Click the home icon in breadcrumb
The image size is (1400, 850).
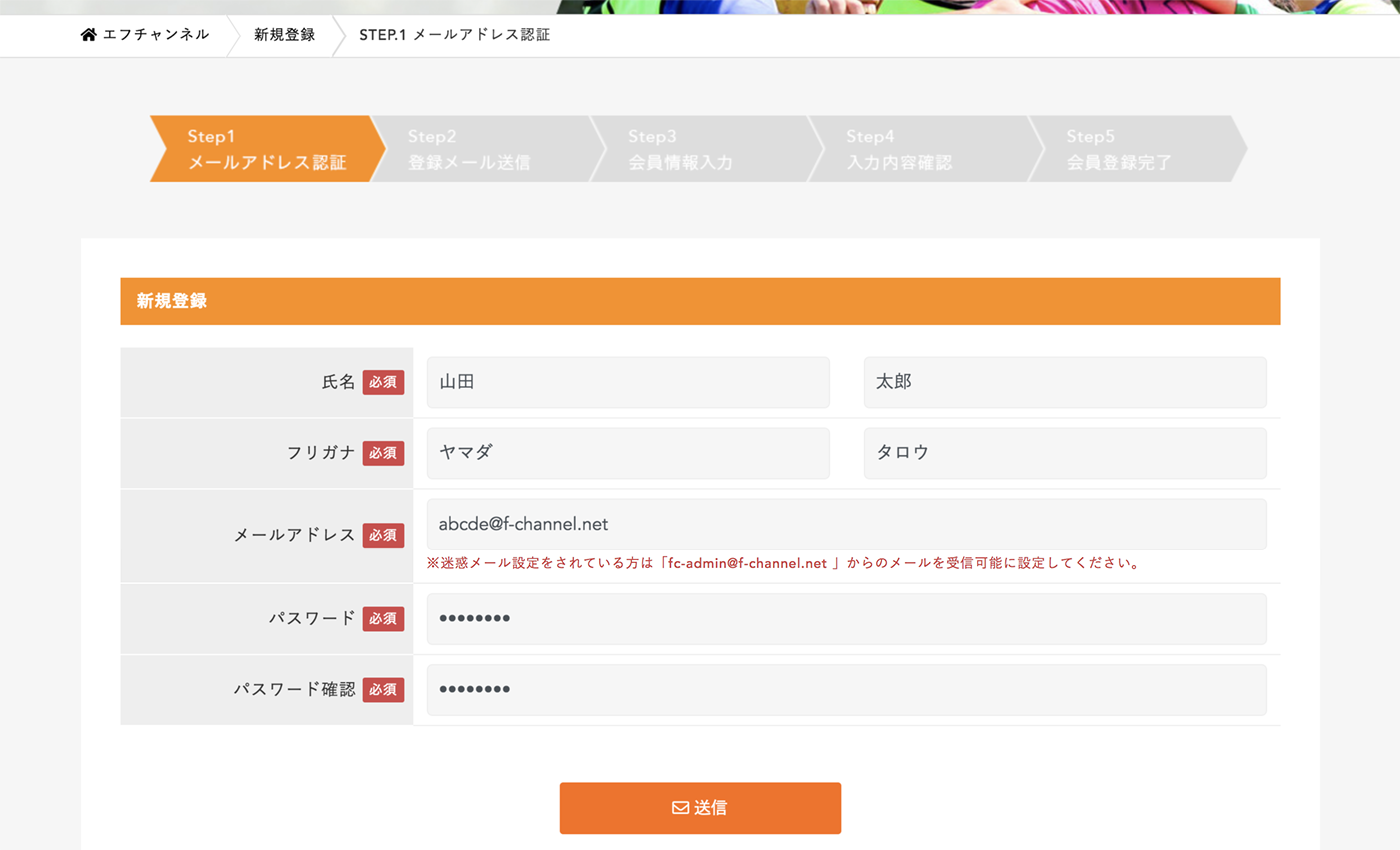89,35
